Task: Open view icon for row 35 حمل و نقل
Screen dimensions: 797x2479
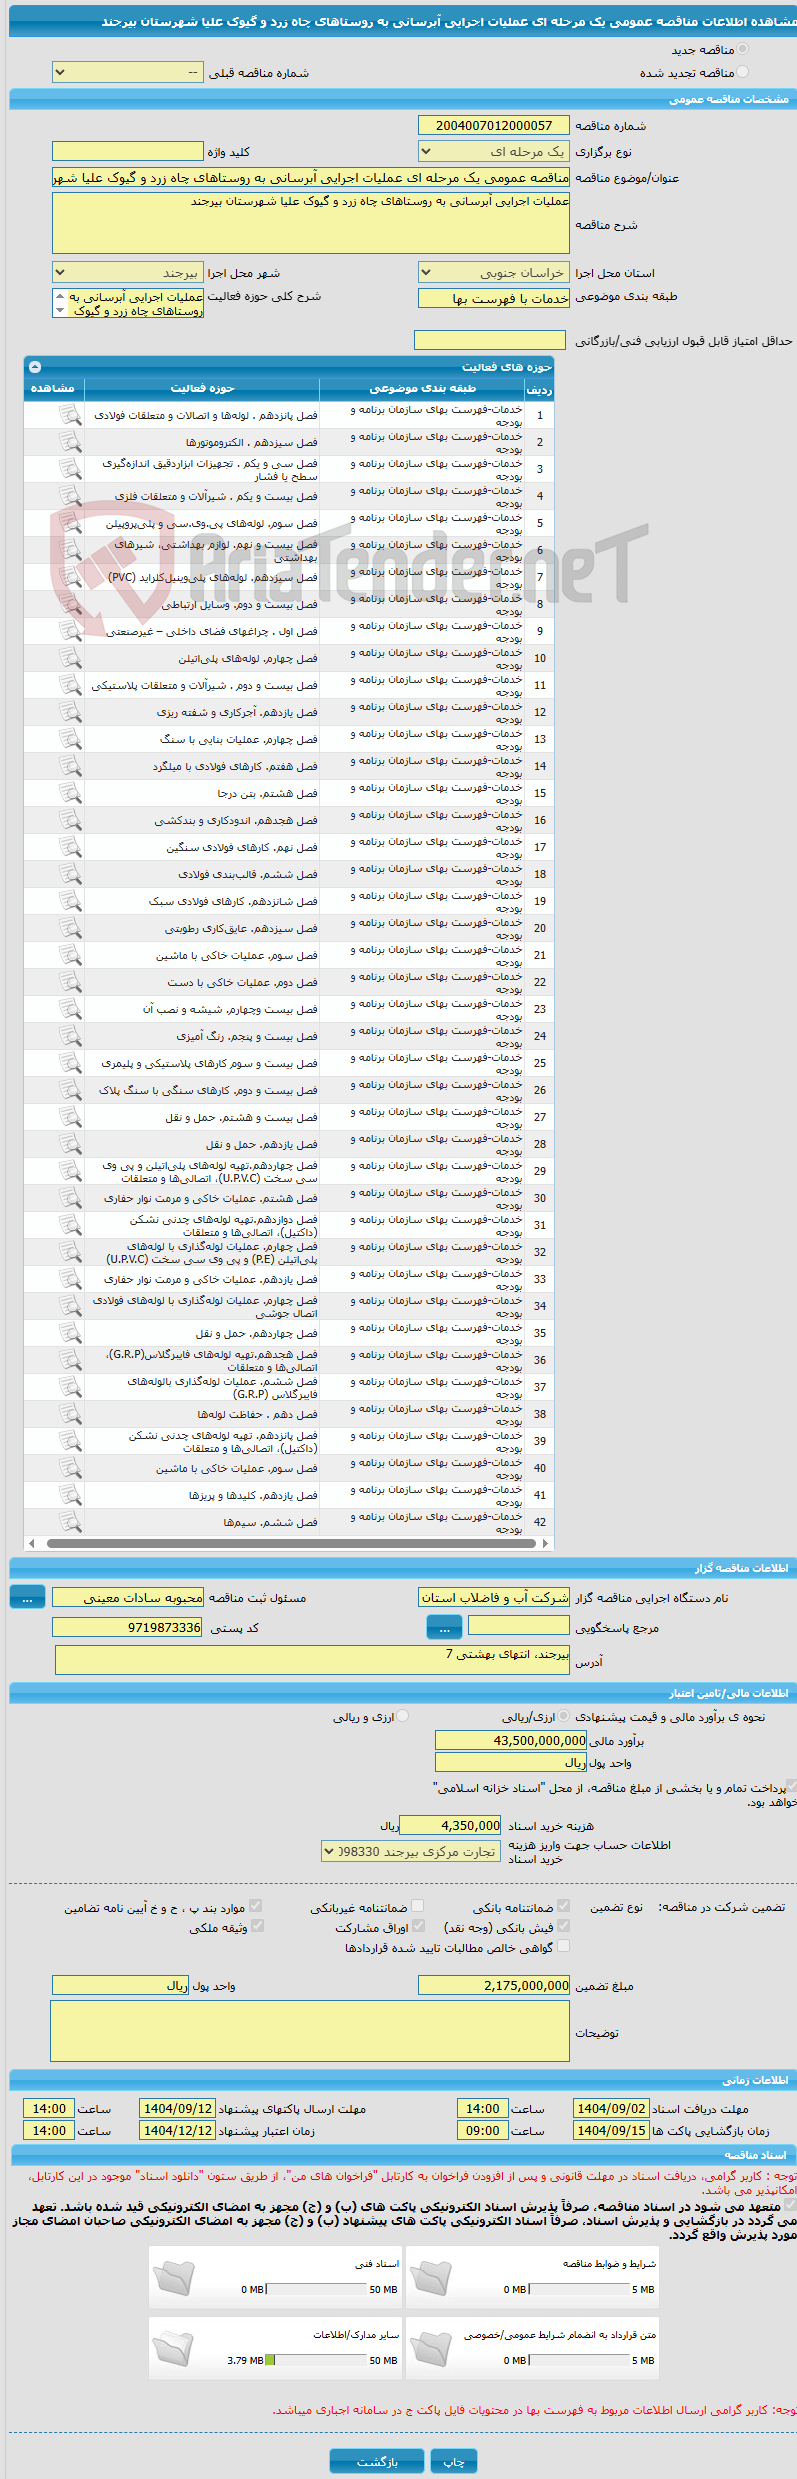Action: [x=69, y=1333]
